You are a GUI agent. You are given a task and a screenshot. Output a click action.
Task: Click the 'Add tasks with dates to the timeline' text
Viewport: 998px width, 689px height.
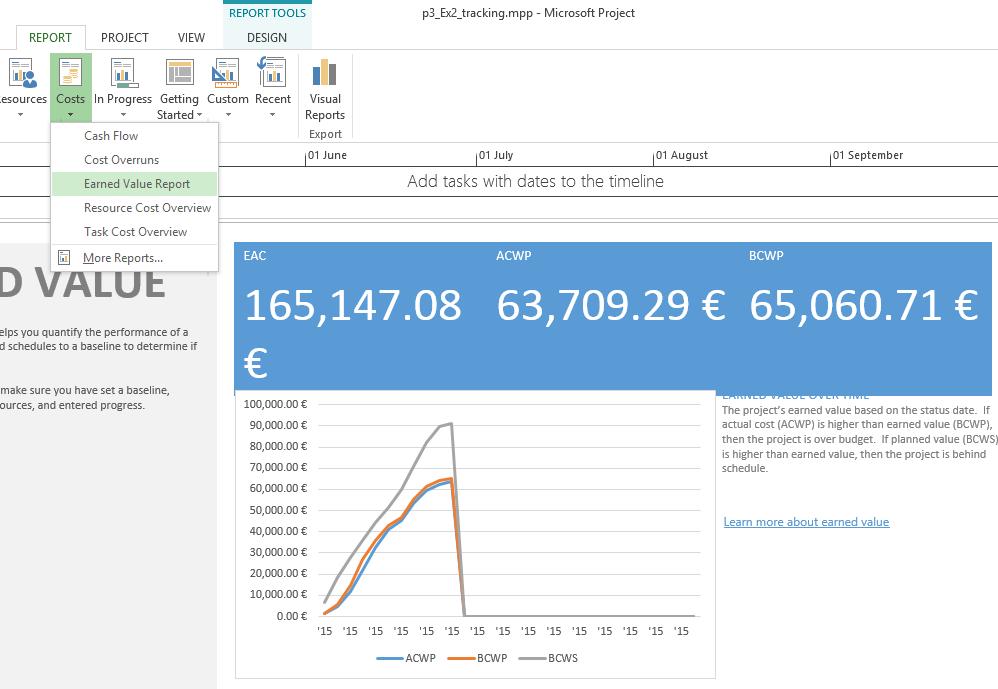click(x=535, y=181)
